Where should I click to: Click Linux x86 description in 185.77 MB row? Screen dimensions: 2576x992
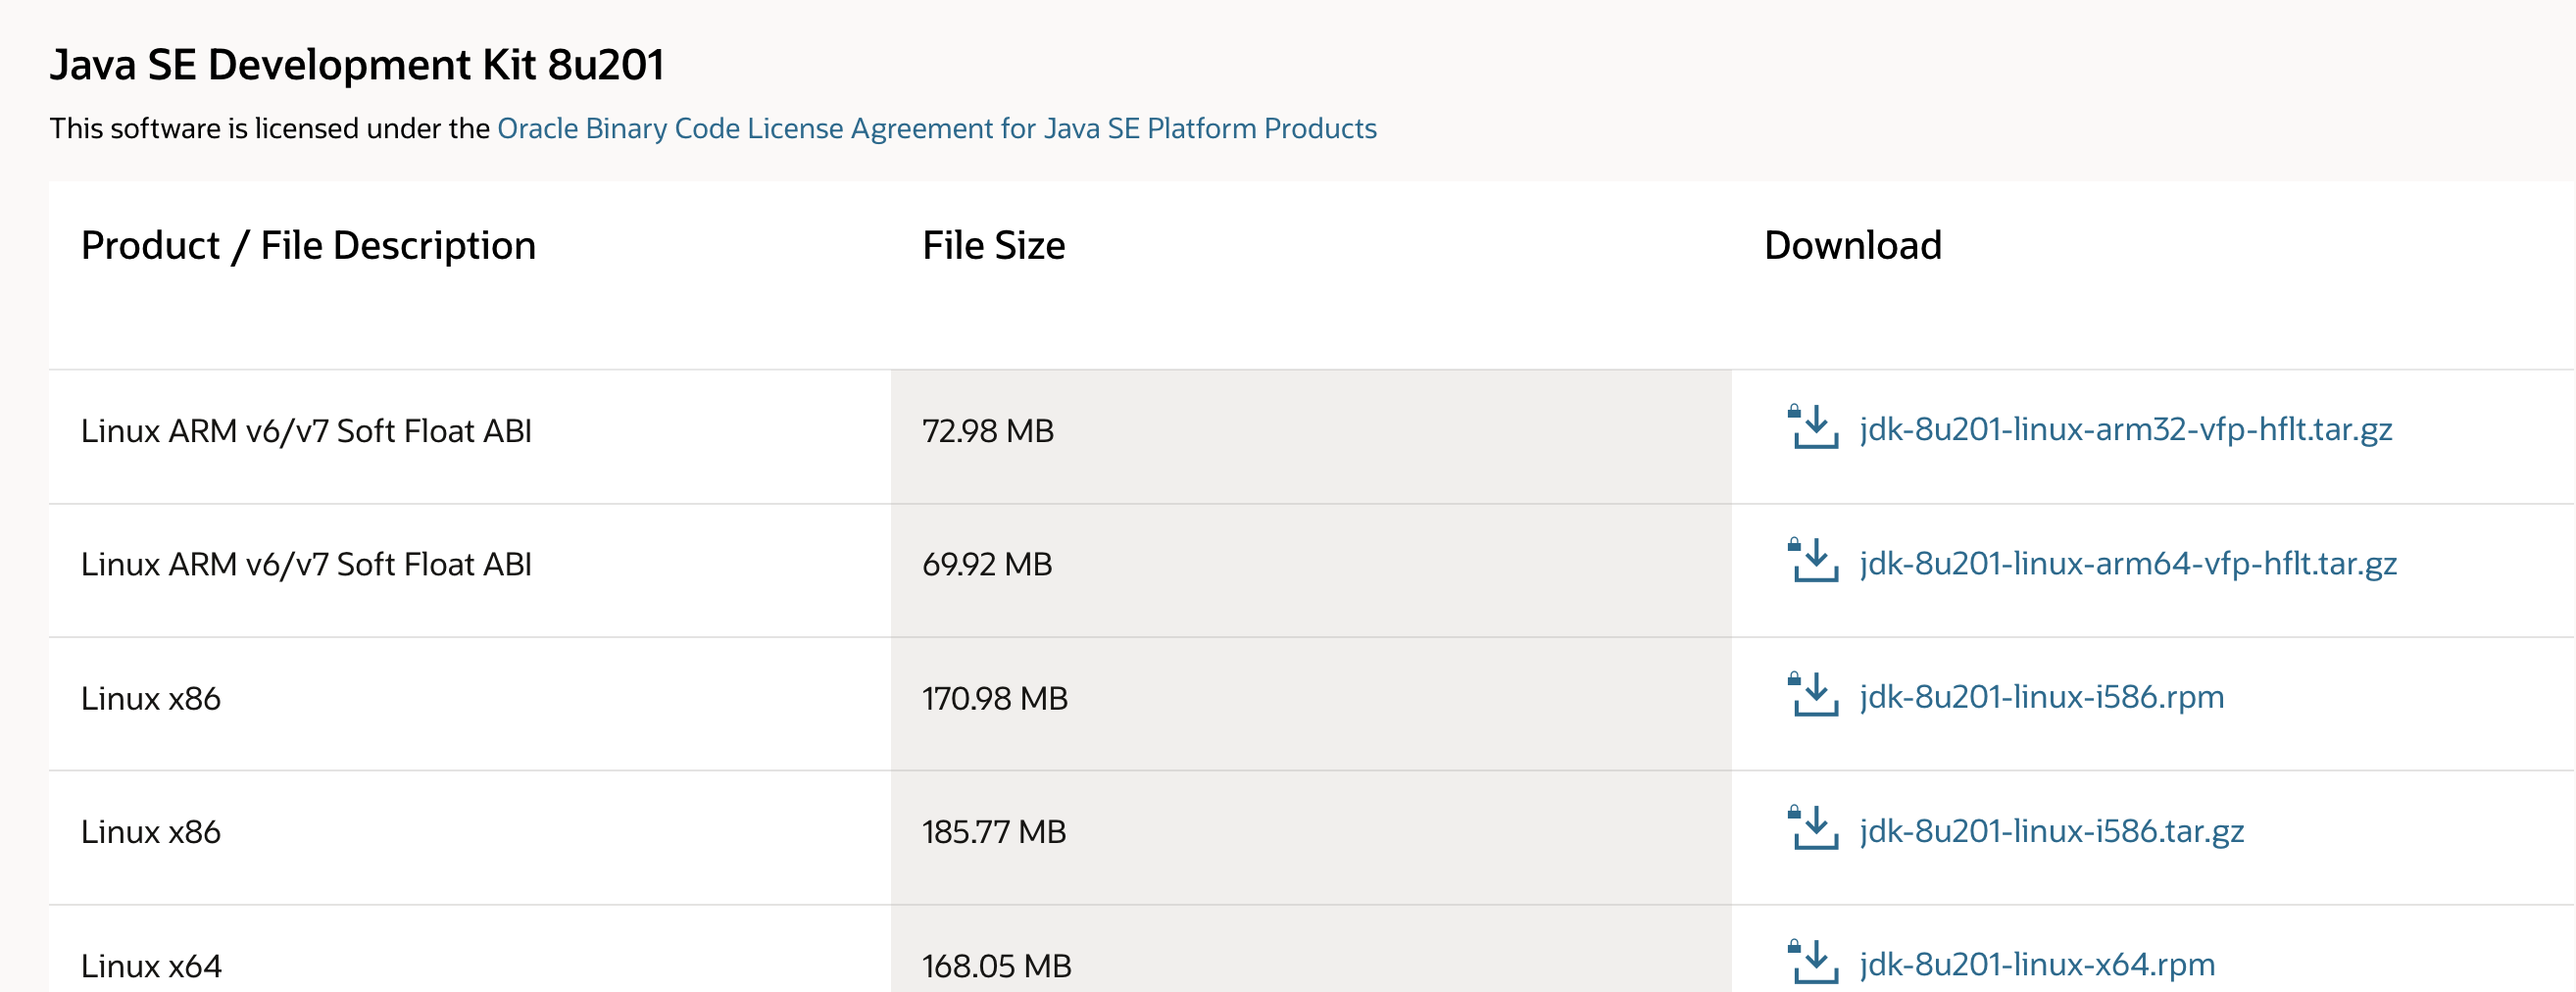coord(470,838)
